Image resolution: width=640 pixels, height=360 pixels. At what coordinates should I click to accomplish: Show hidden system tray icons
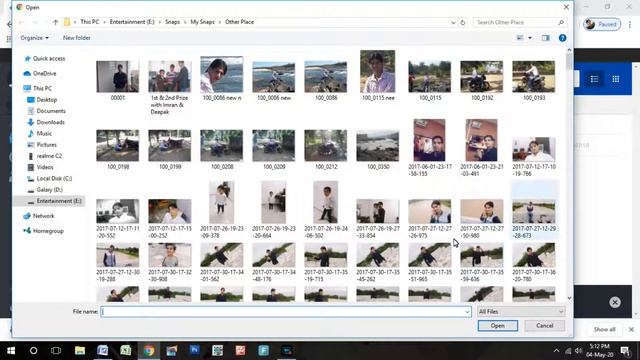[556, 351]
